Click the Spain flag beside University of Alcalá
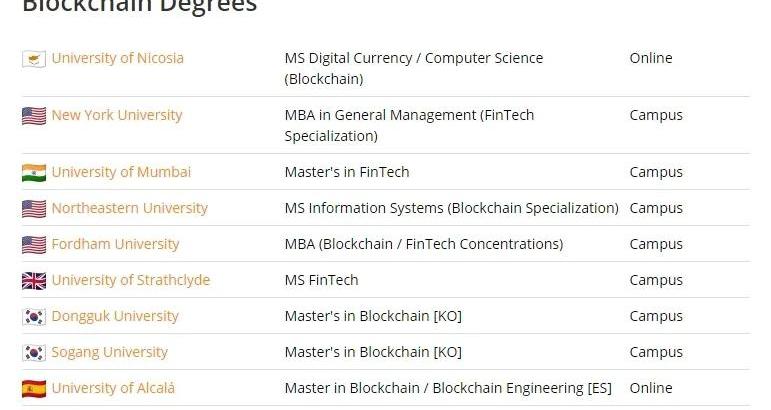The height and width of the screenshot is (410, 771). (x=34, y=389)
